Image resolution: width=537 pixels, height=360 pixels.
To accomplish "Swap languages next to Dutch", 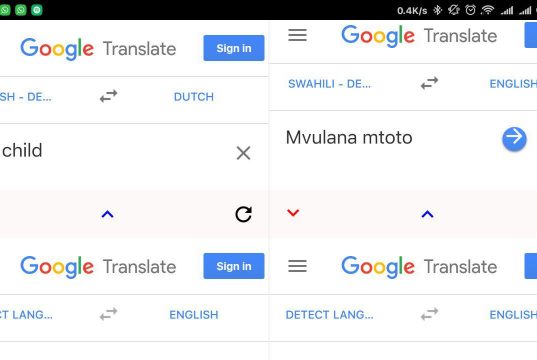I will pyautogui.click(x=109, y=96).
